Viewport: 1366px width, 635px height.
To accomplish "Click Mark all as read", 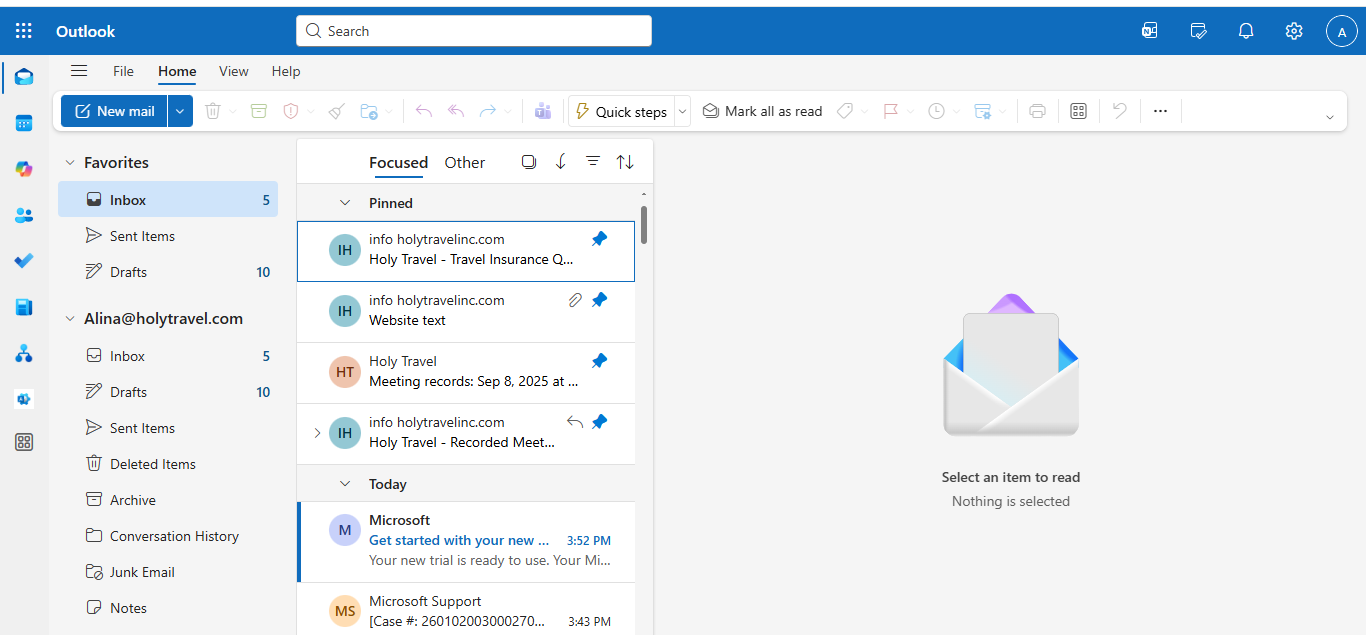I will 762,111.
